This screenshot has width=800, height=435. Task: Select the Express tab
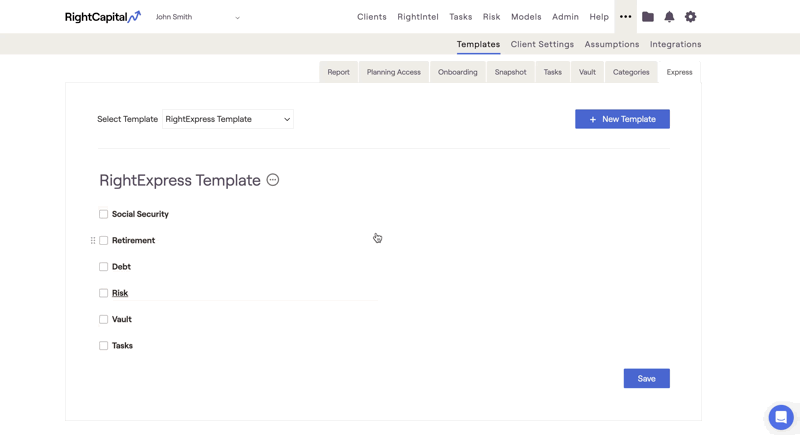(680, 72)
